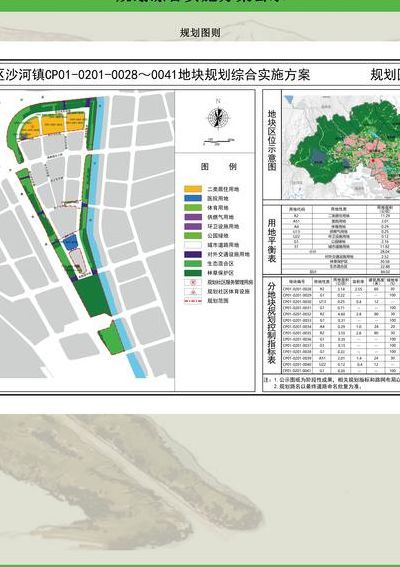400x567 pixels.
Task: Click the 规划图则 section heading
Action: (200, 33)
